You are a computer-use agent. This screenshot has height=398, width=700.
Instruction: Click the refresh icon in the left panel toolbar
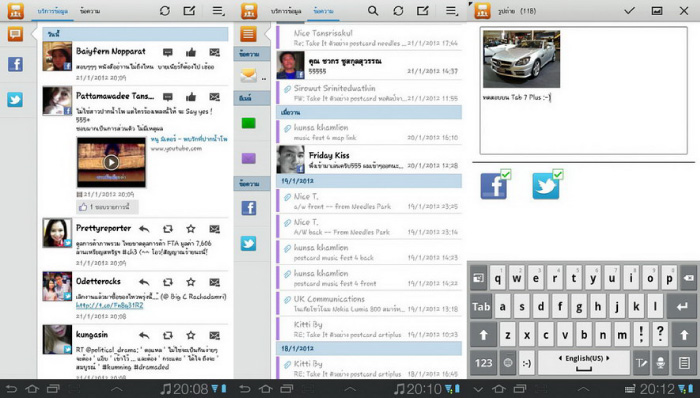[x=165, y=11]
